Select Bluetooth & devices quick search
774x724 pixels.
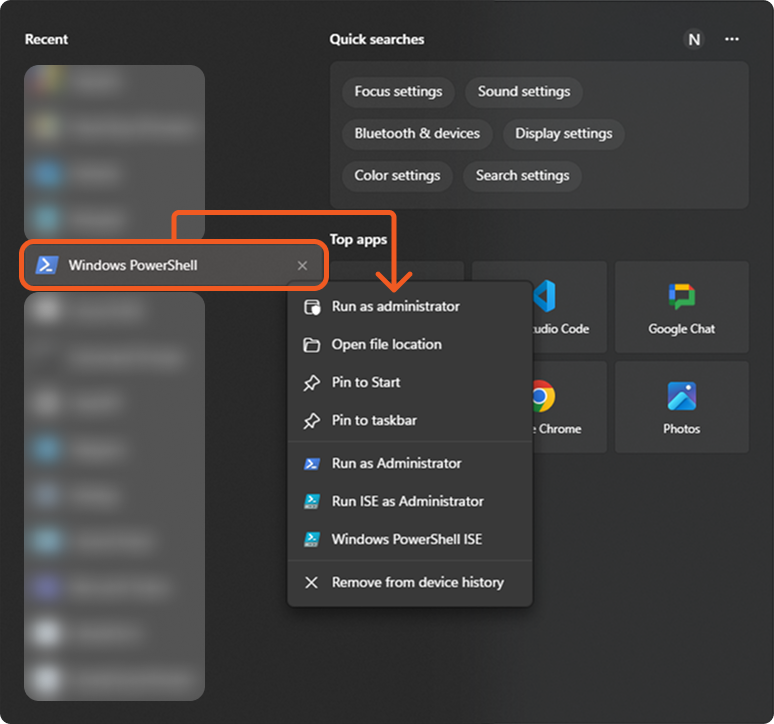click(417, 134)
